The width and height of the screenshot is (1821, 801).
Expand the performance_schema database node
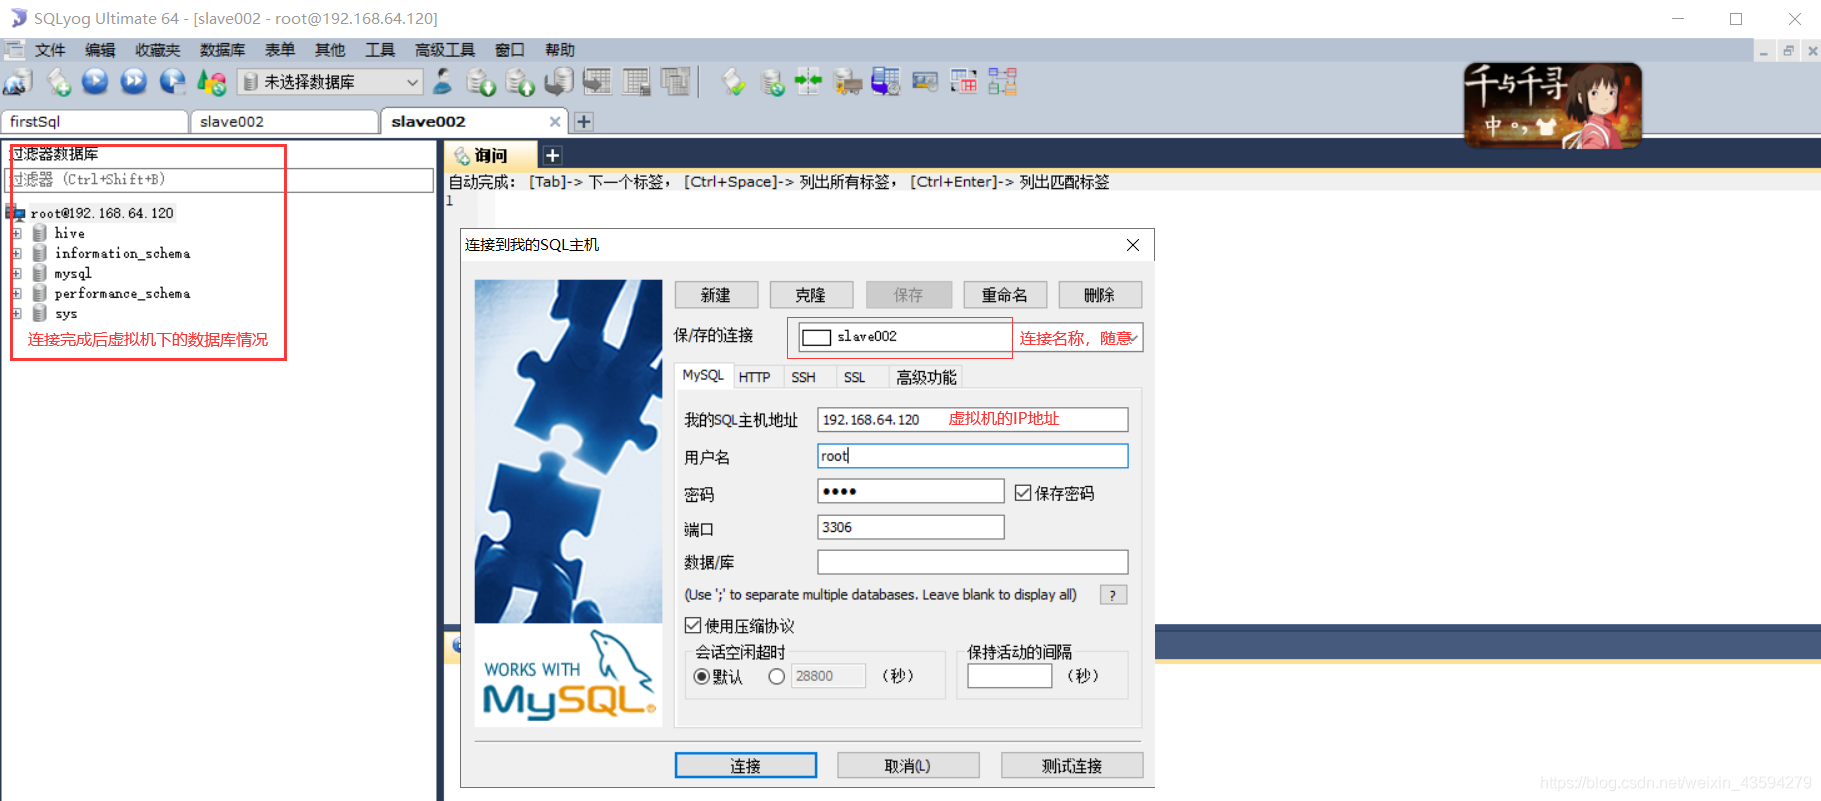17,293
